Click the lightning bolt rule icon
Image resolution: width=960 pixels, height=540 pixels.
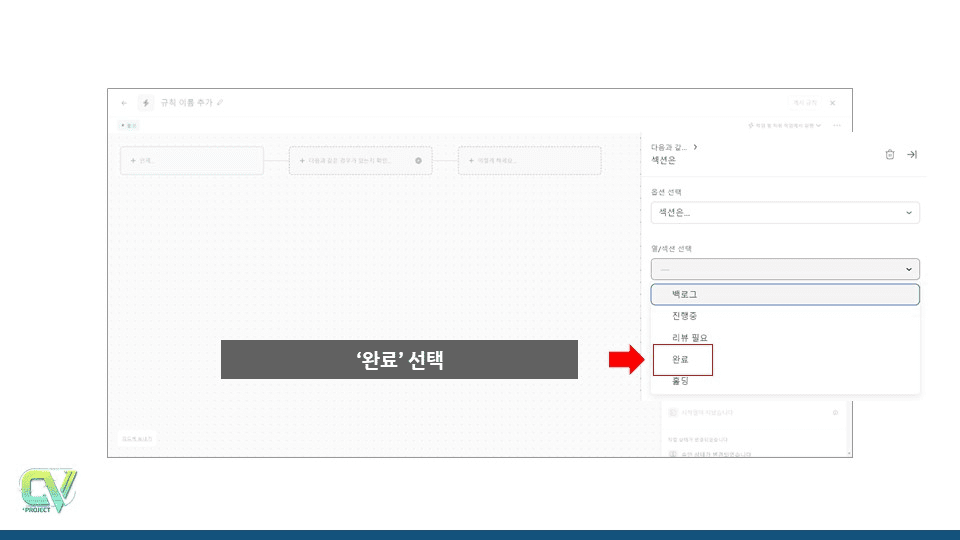(x=146, y=103)
